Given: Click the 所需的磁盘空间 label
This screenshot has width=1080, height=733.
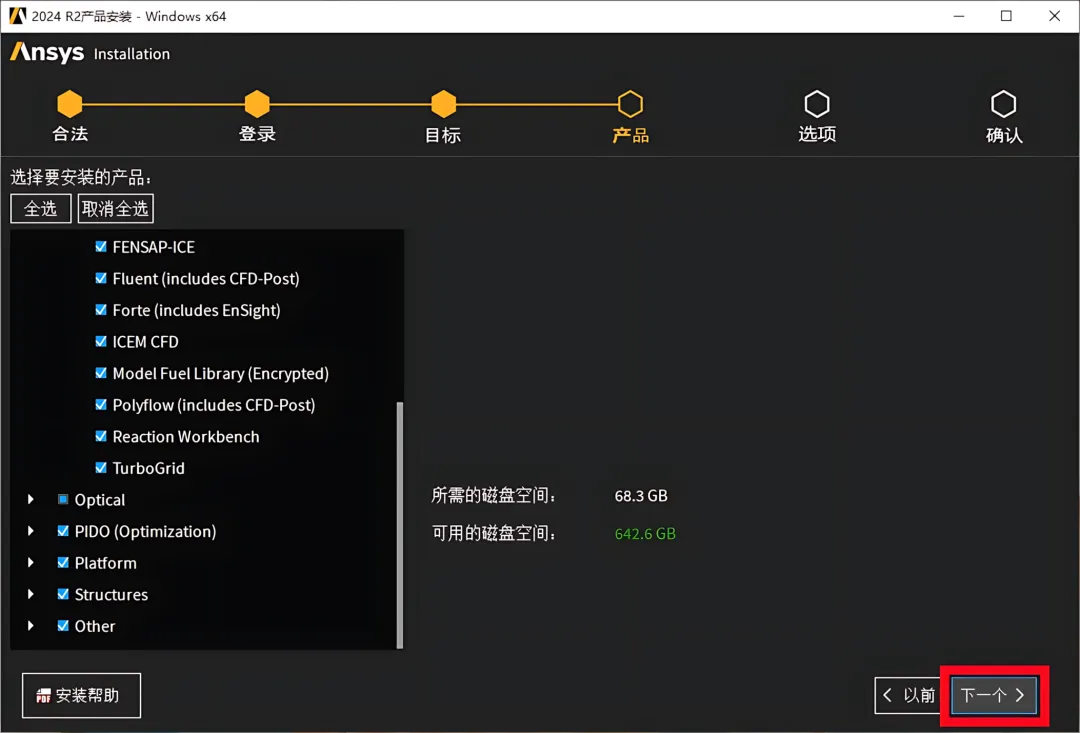Looking at the screenshot, I should point(494,495).
